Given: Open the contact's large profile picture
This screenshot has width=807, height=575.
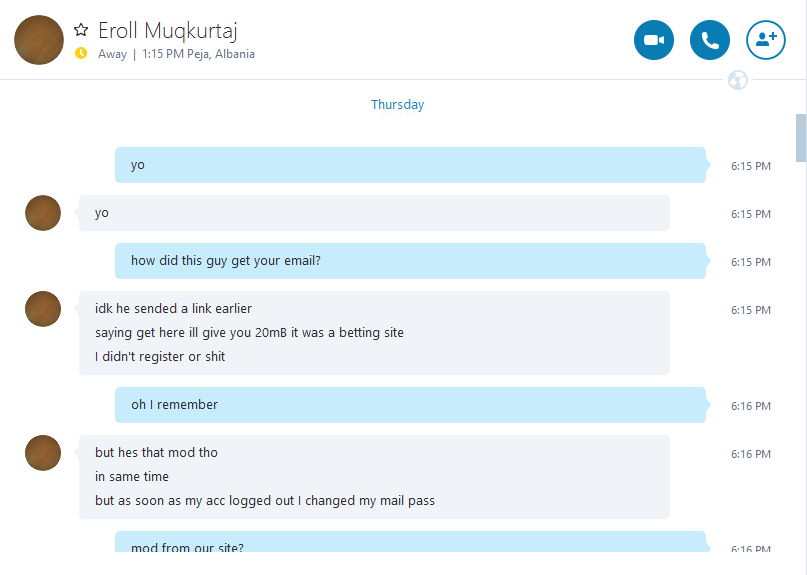Looking at the screenshot, I should coord(39,40).
